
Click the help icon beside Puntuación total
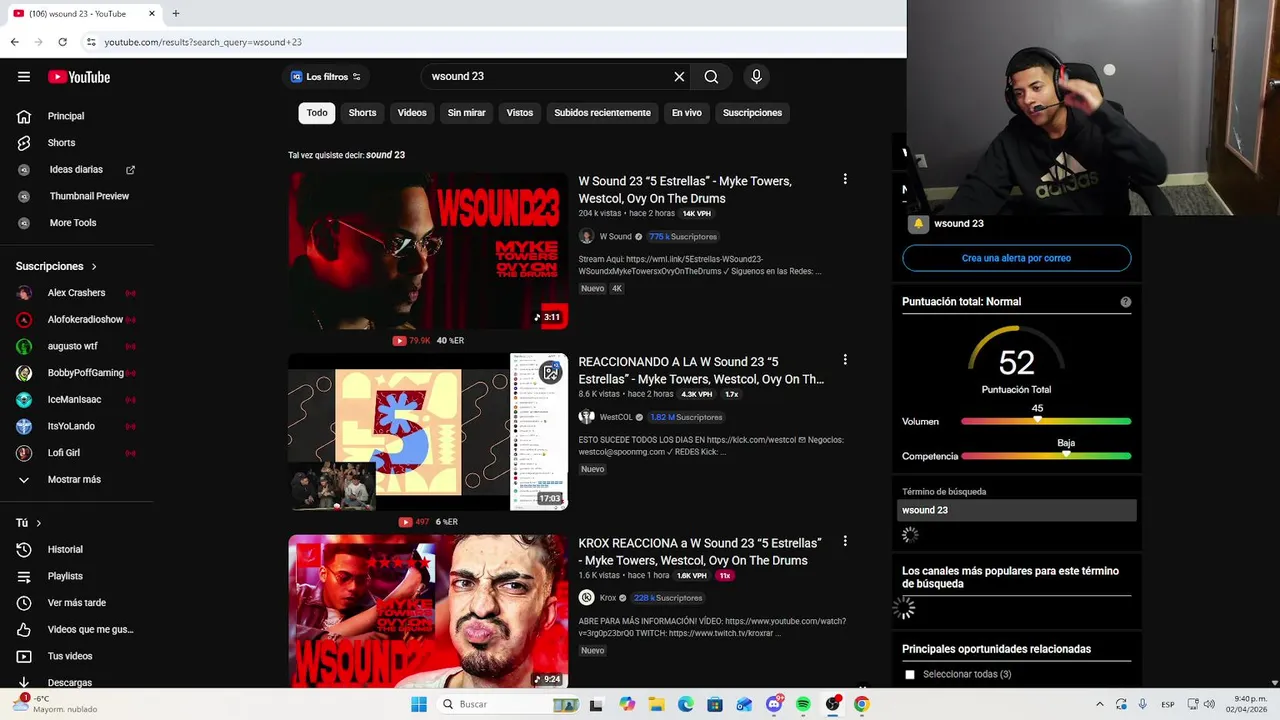(1125, 302)
